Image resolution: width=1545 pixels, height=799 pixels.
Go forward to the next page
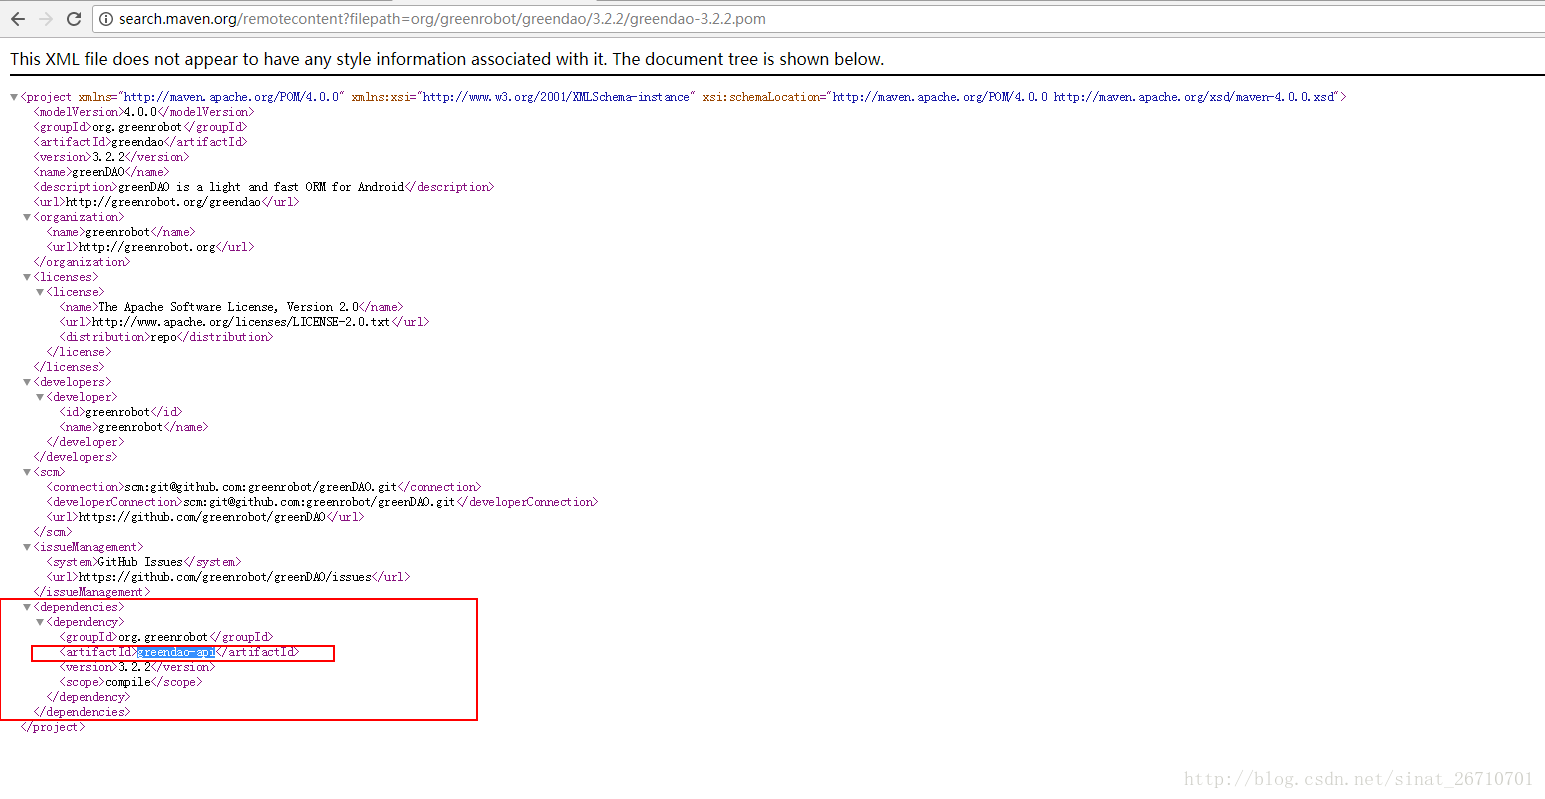tap(46, 19)
